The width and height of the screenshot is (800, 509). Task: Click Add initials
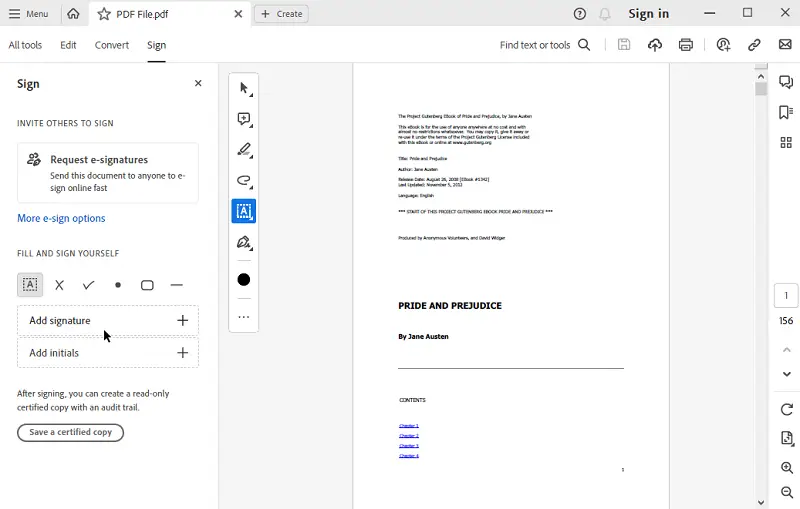108,353
